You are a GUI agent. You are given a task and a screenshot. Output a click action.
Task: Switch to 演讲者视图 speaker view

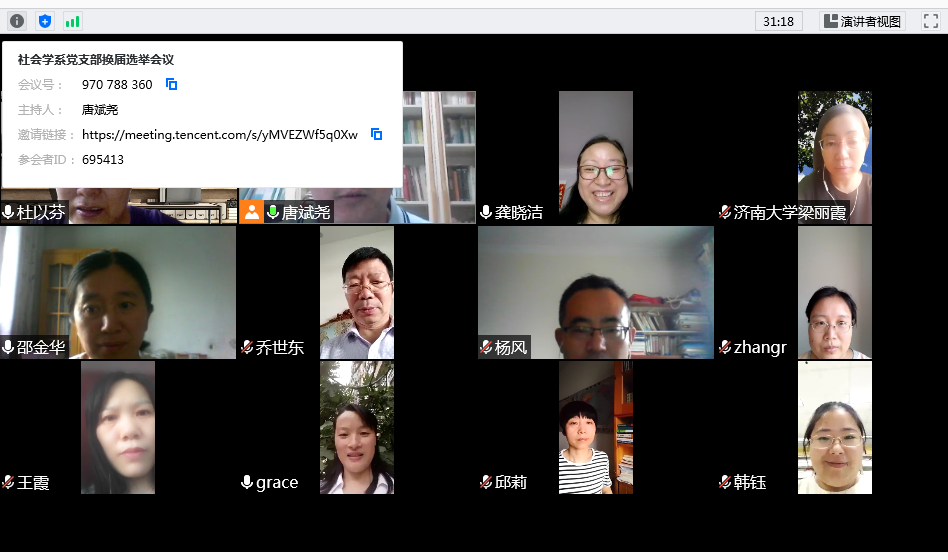[x=862, y=21]
